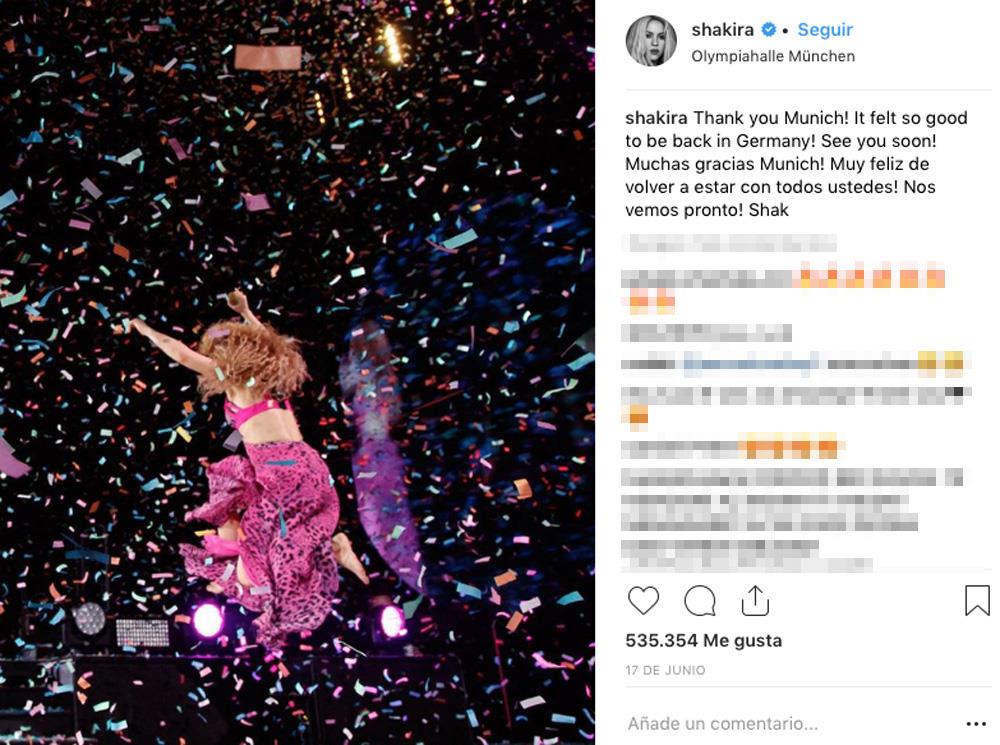The height and width of the screenshot is (745, 1000).
Task: Open the comment speech bubble icon
Action: point(700,601)
